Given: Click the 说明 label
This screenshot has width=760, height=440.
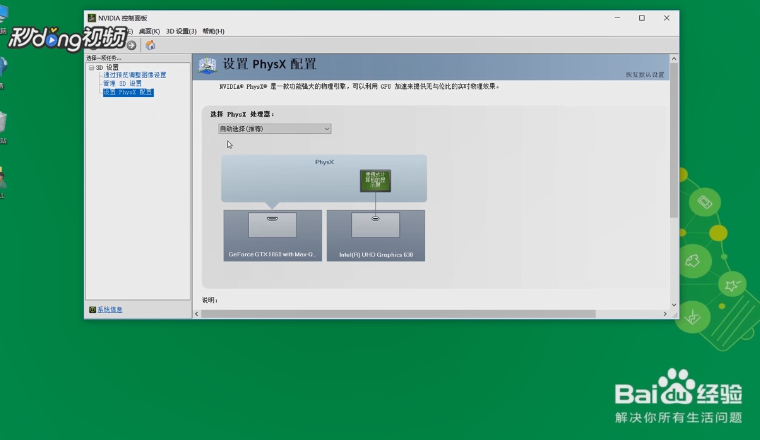Looking at the screenshot, I should coord(209,300).
